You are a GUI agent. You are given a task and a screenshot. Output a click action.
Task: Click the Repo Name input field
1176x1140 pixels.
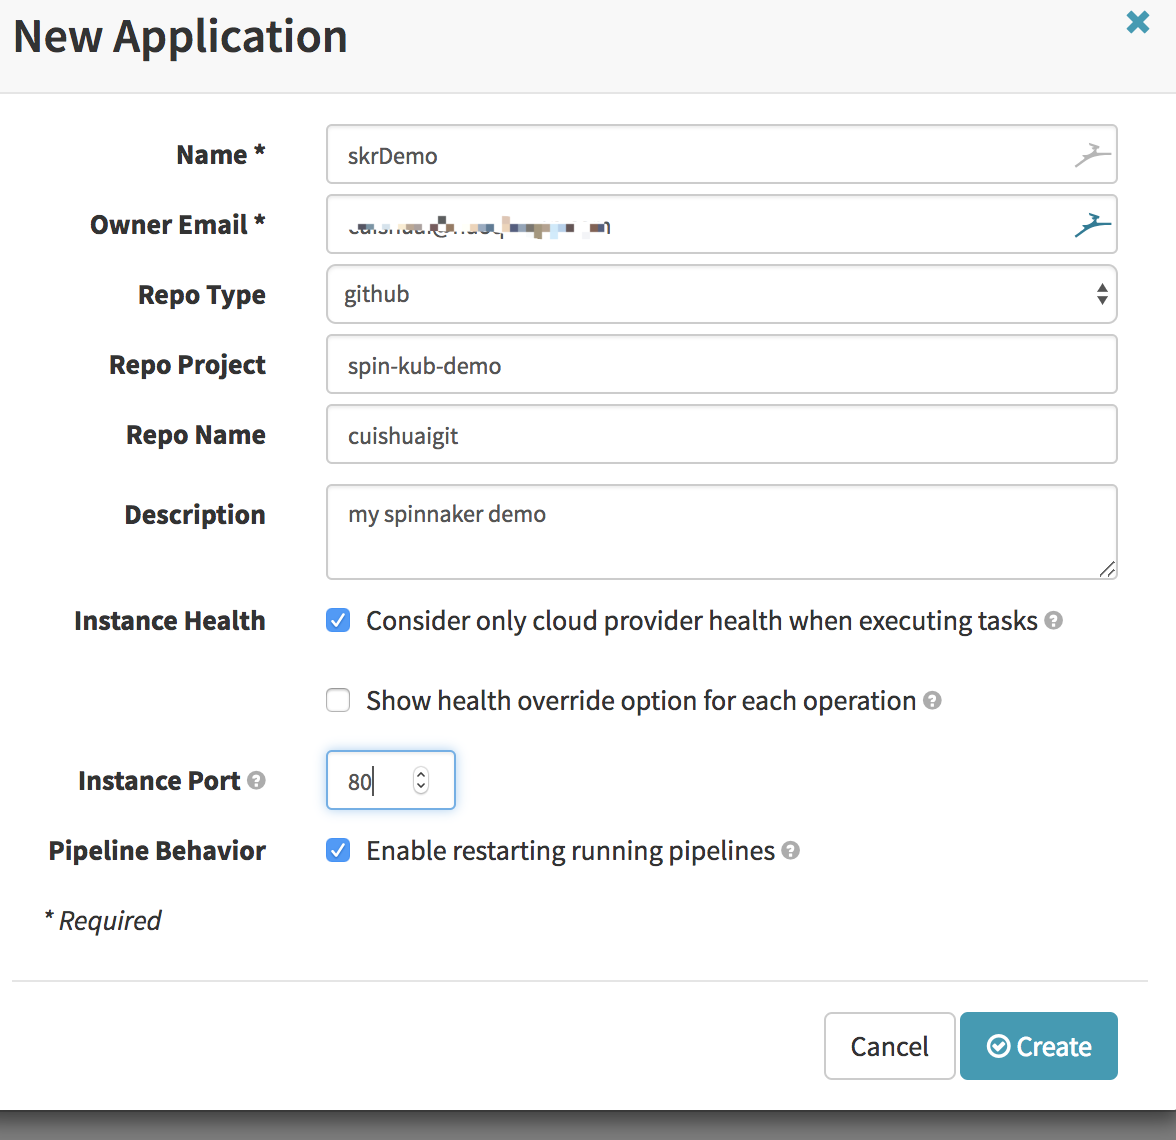point(720,435)
